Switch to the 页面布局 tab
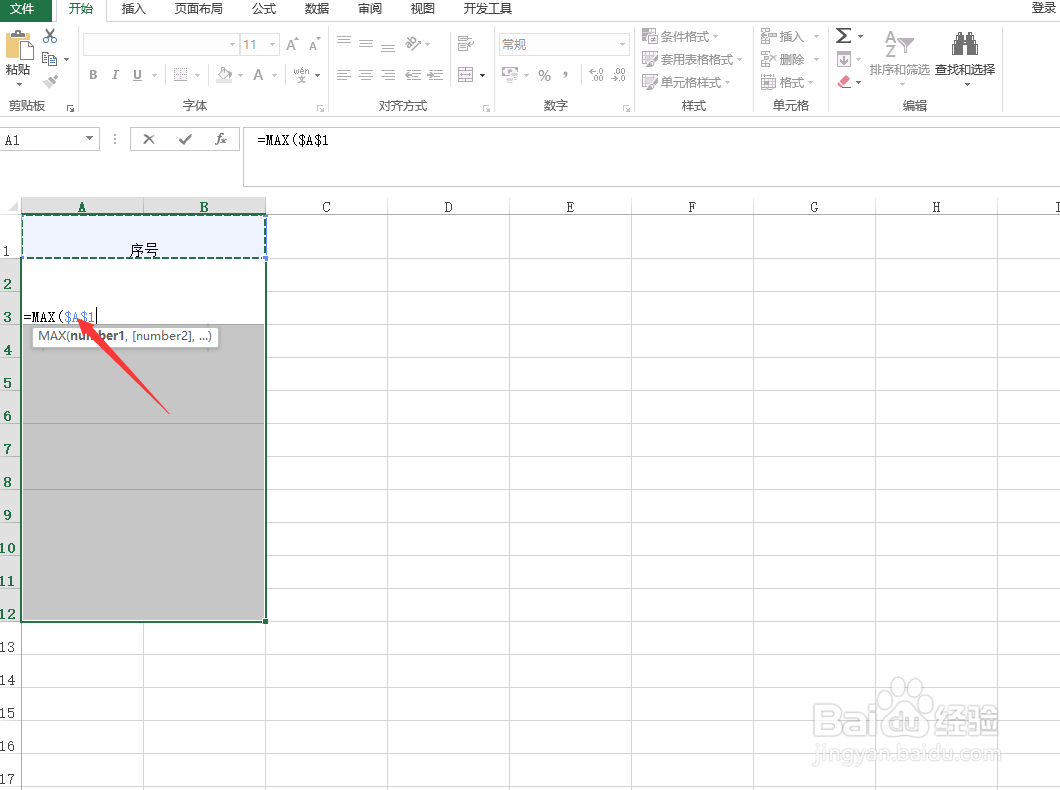This screenshot has width=1060, height=790. (x=198, y=9)
